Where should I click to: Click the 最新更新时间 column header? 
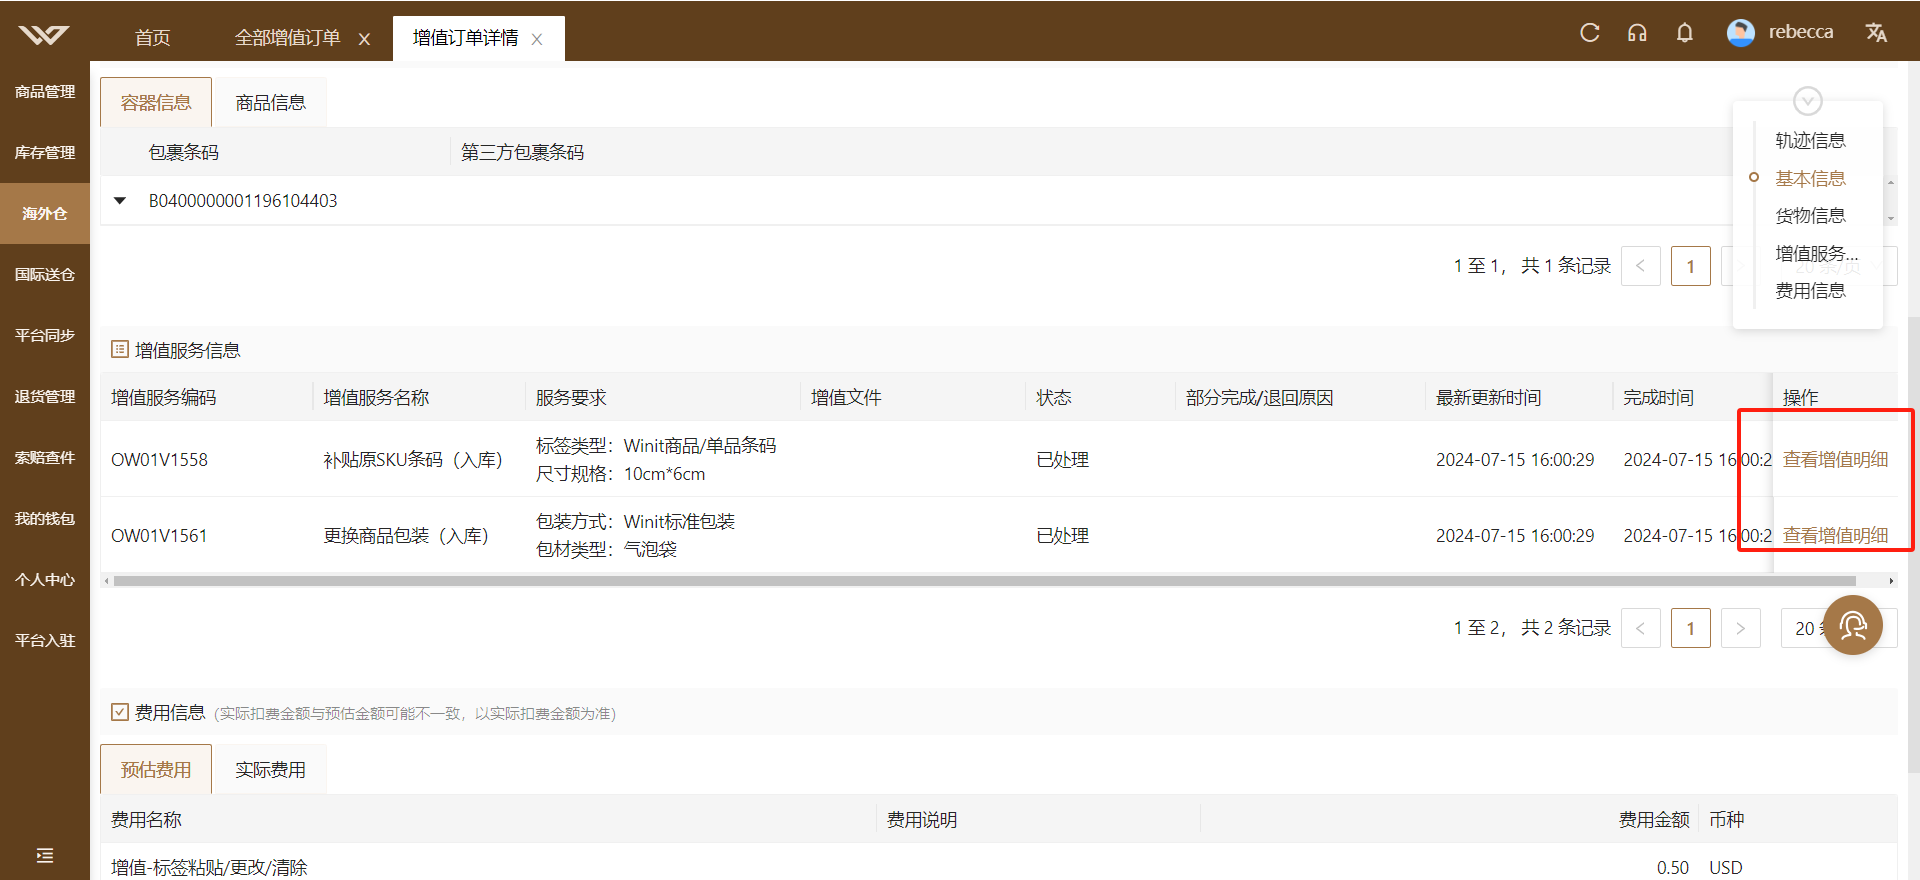(x=1488, y=398)
